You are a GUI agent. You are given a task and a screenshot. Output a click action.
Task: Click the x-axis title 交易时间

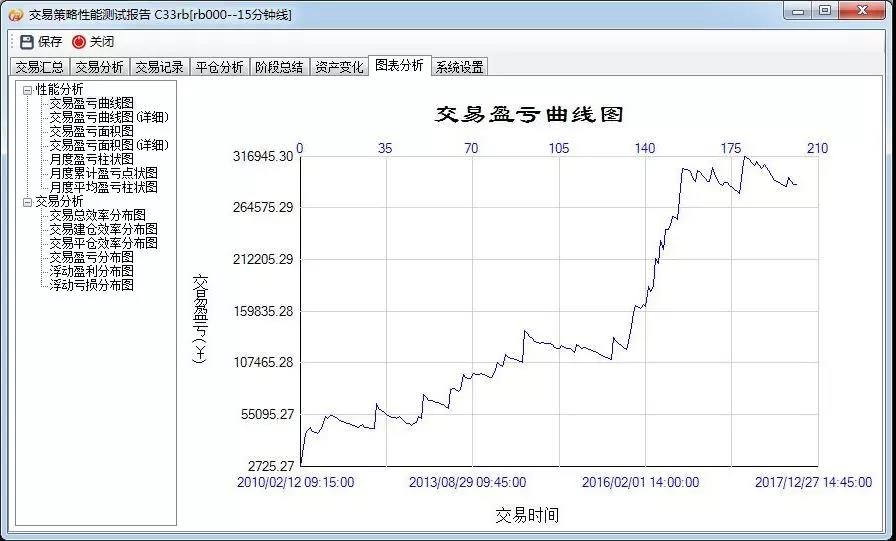pyautogui.click(x=527, y=515)
